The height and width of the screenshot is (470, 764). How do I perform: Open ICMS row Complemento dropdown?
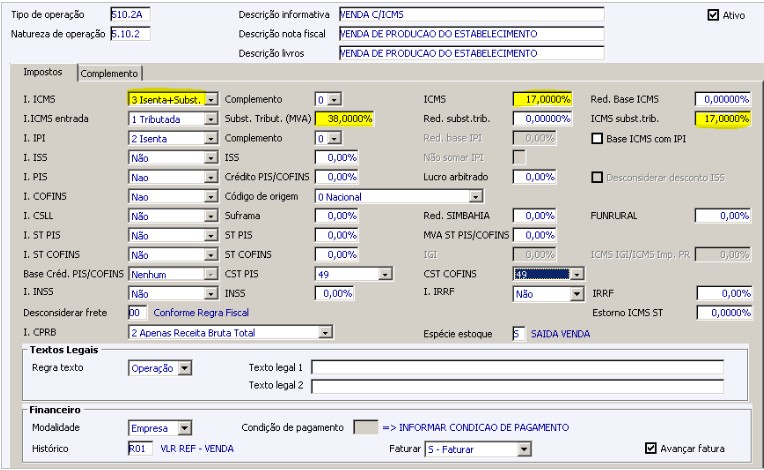point(334,100)
